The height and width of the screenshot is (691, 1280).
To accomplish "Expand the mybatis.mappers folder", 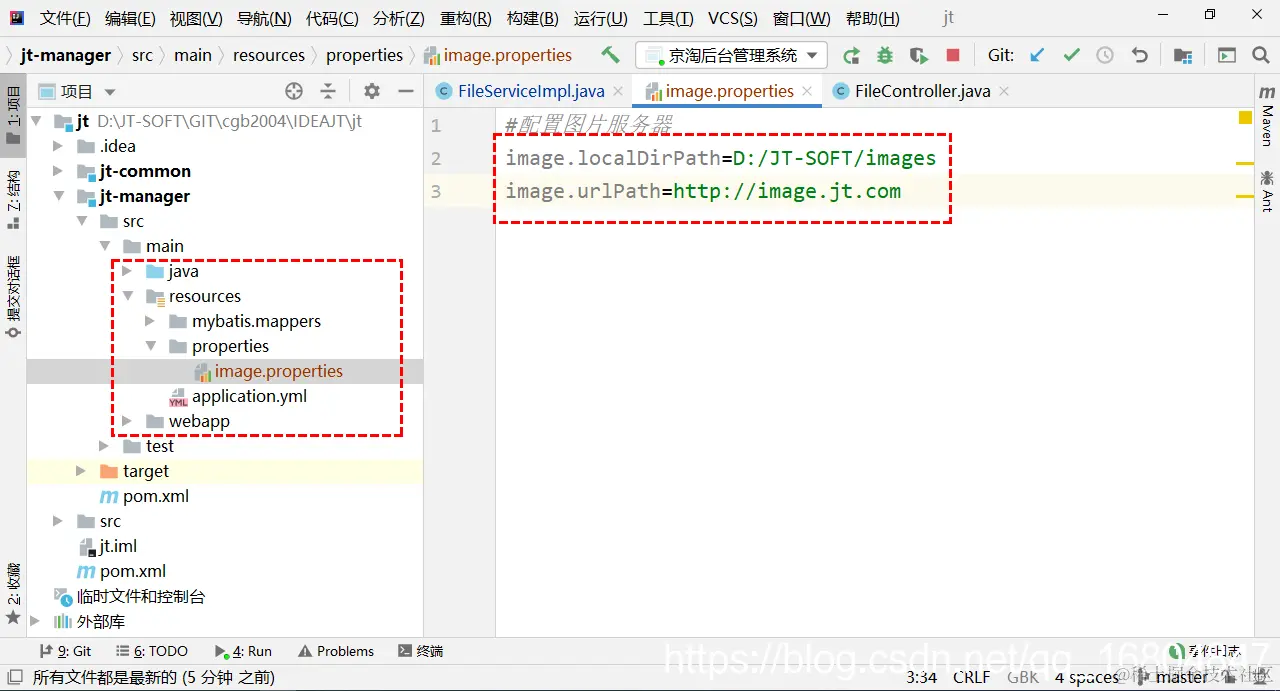I will pos(149,321).
